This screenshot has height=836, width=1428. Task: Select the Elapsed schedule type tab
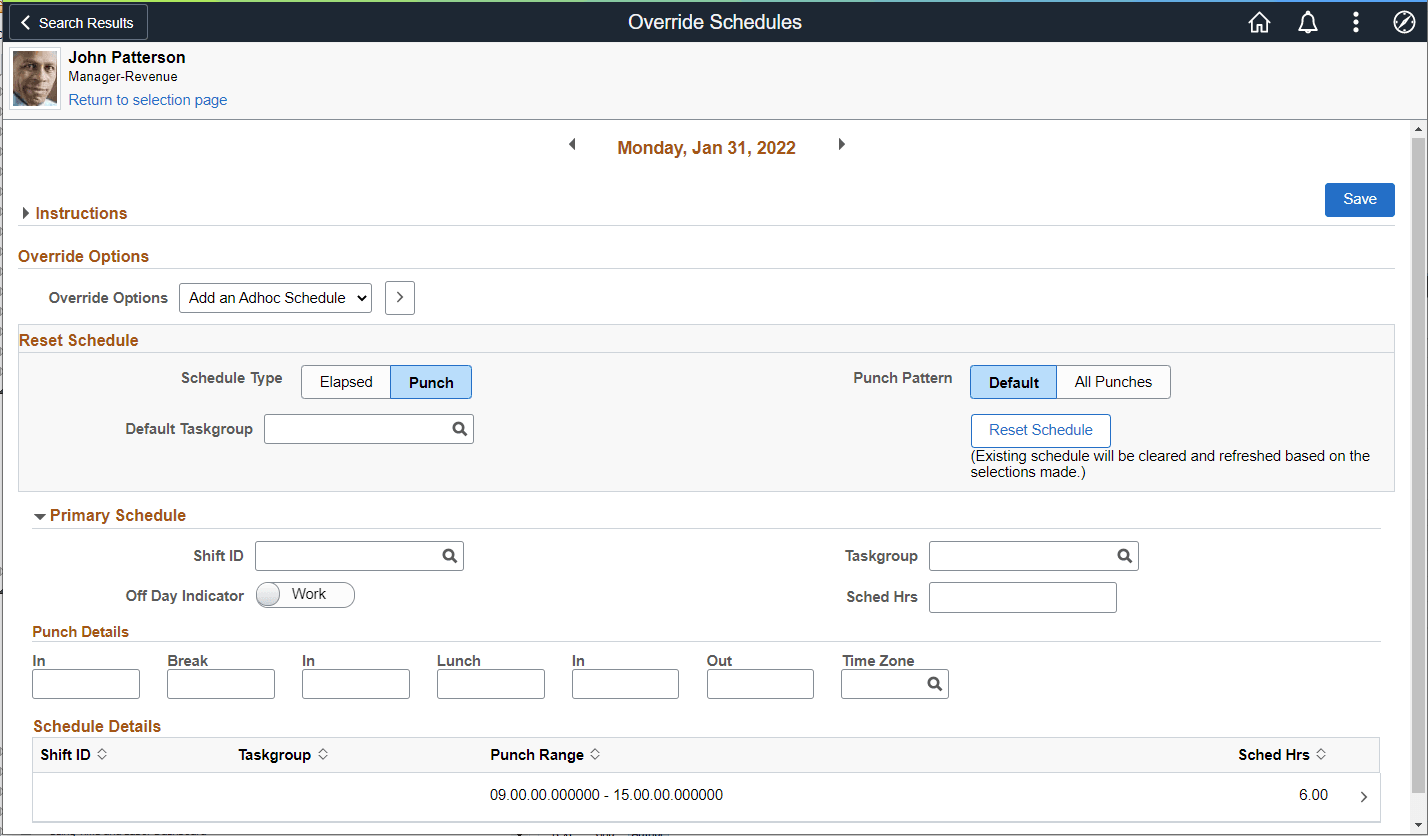(x=345, y=381)
